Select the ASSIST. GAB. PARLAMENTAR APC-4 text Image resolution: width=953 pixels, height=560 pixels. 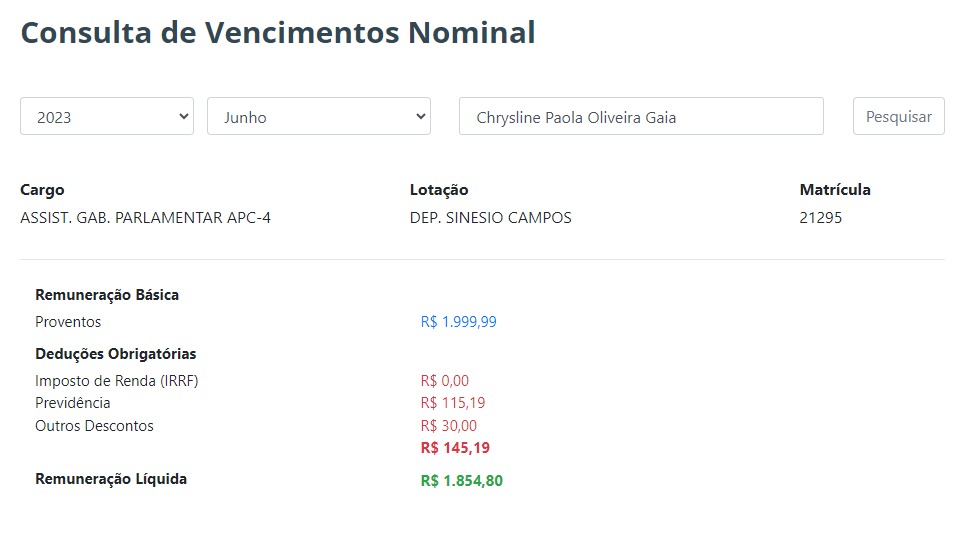pyautogui.click(x=145, y=218)
